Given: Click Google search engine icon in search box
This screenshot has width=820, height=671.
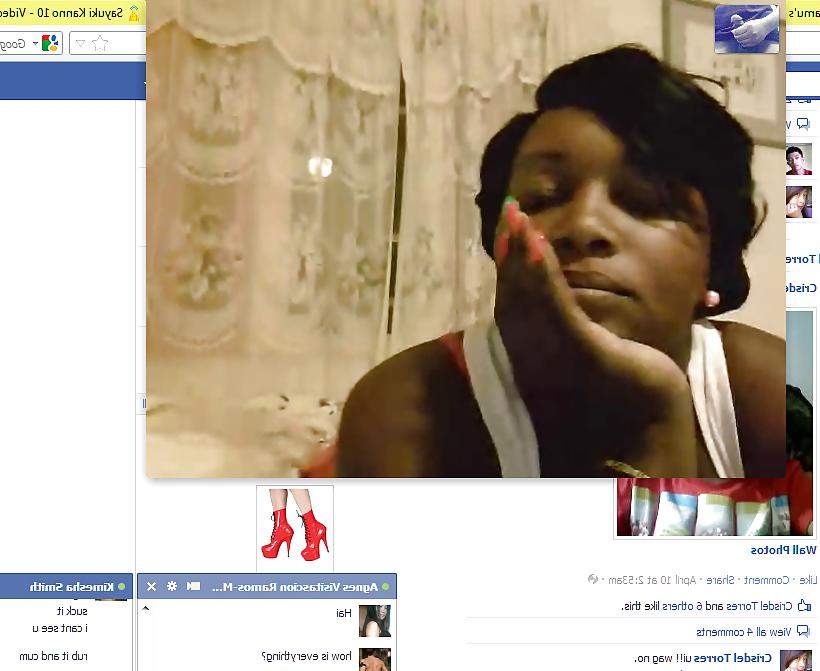Looking at the screenshot, I should 50,43.
